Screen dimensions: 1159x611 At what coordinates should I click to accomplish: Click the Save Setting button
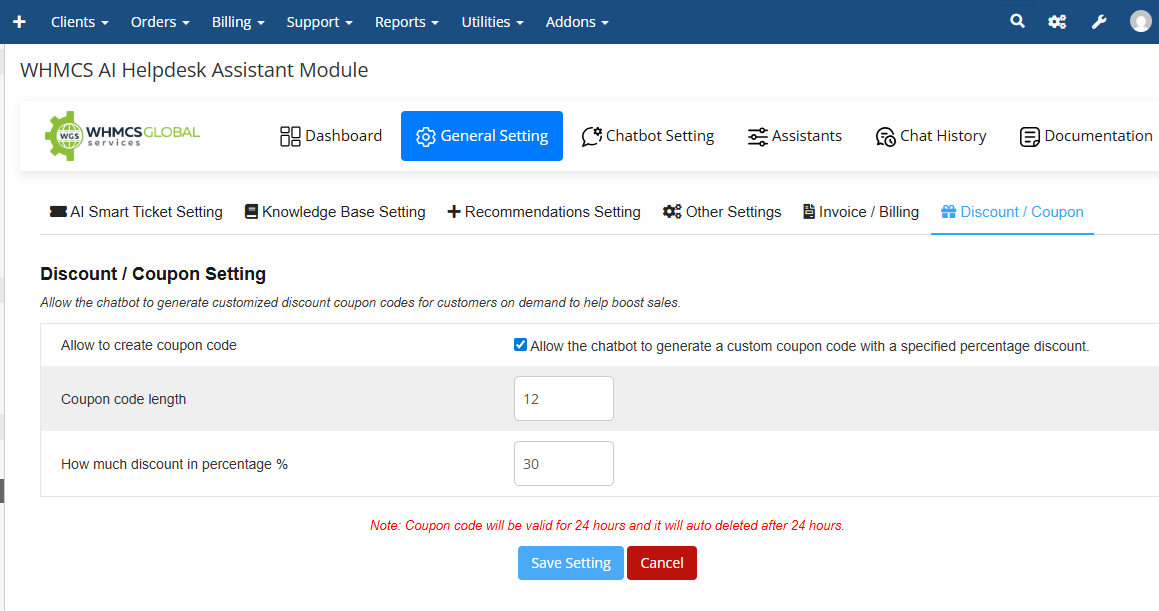tap(570, 563)
